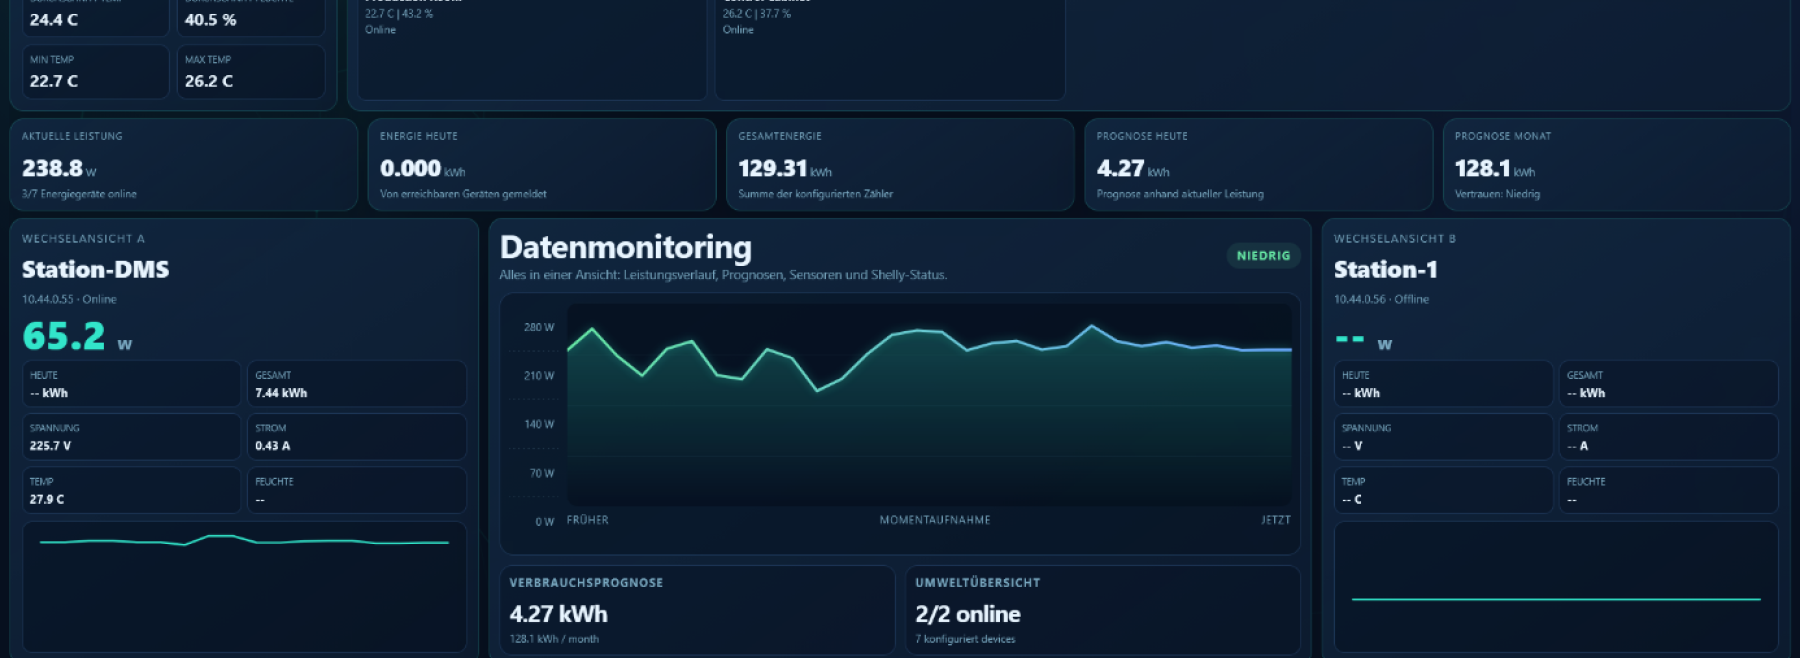Click the 280 W axis label
Screen dimensions: 1800x658
[539, 327]
